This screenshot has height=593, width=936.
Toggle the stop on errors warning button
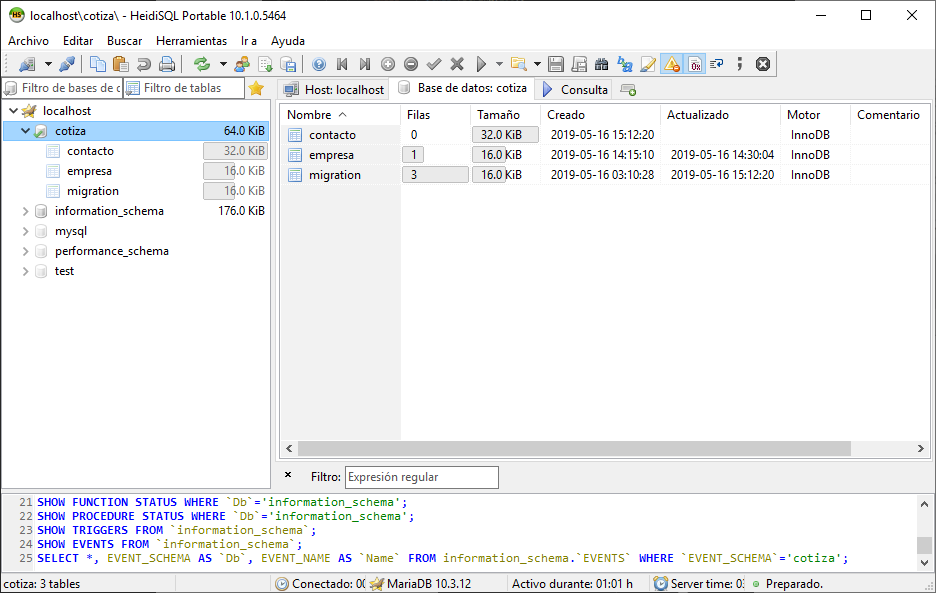point(672,64)
